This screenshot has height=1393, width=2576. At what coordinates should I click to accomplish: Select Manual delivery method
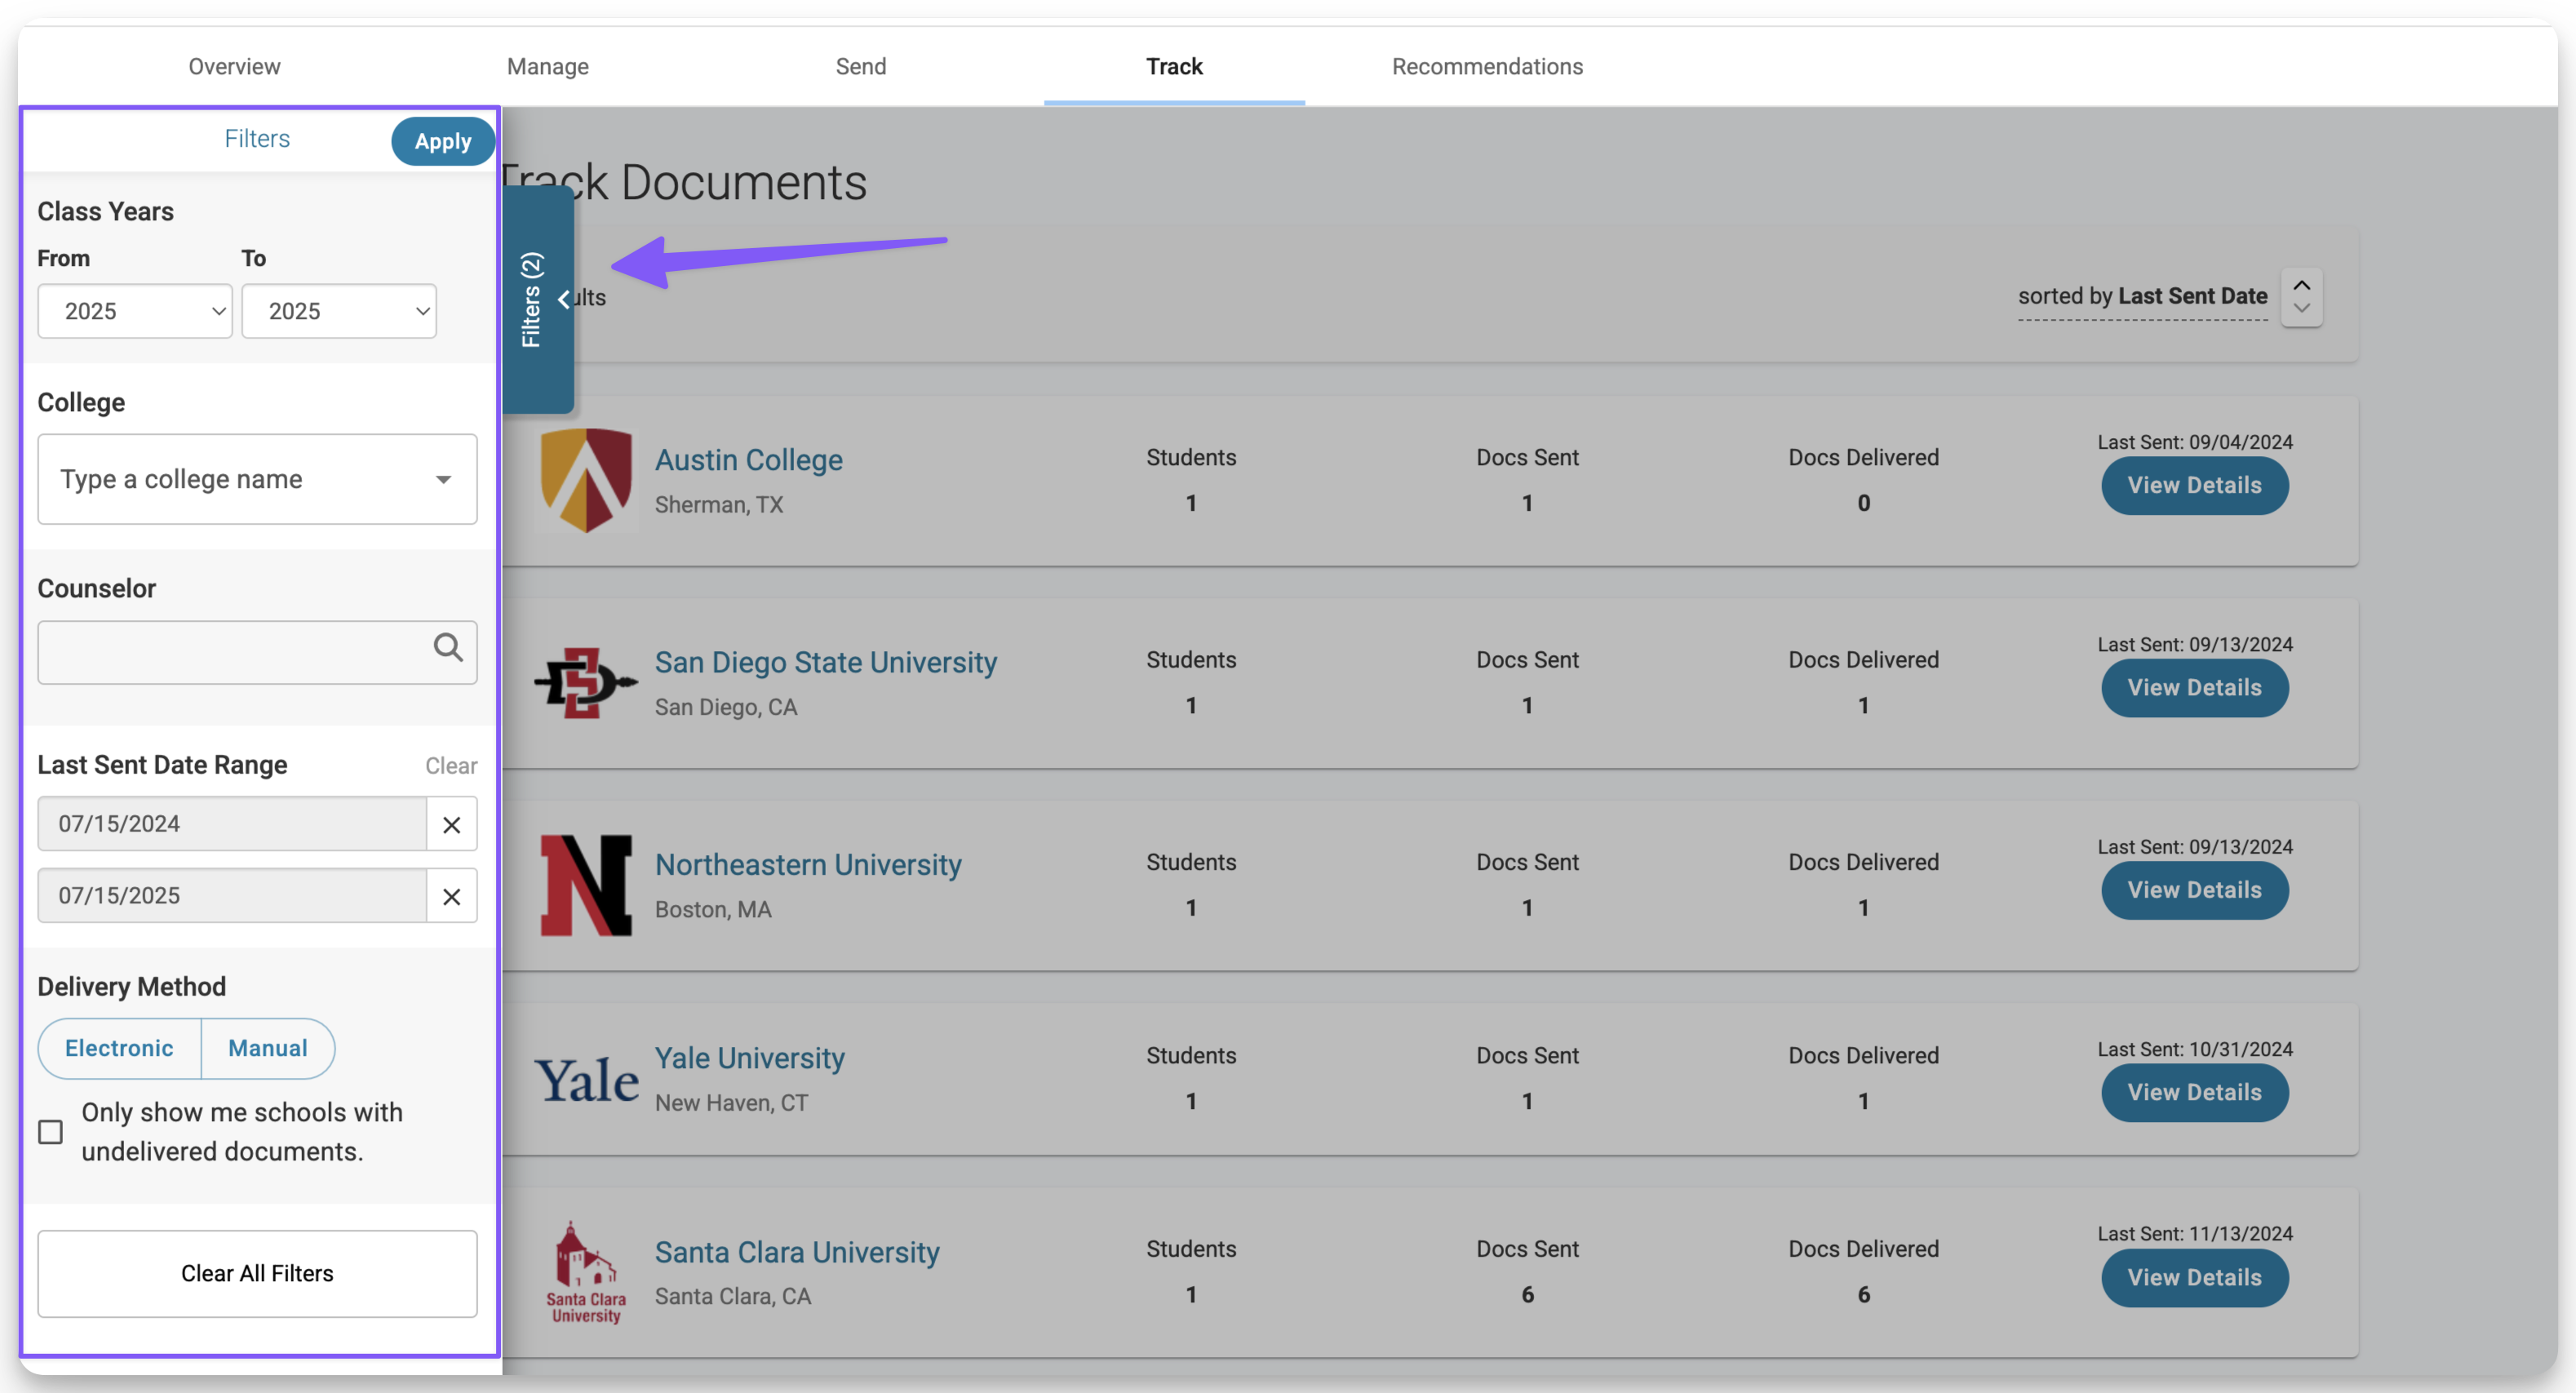(268, 1048)
